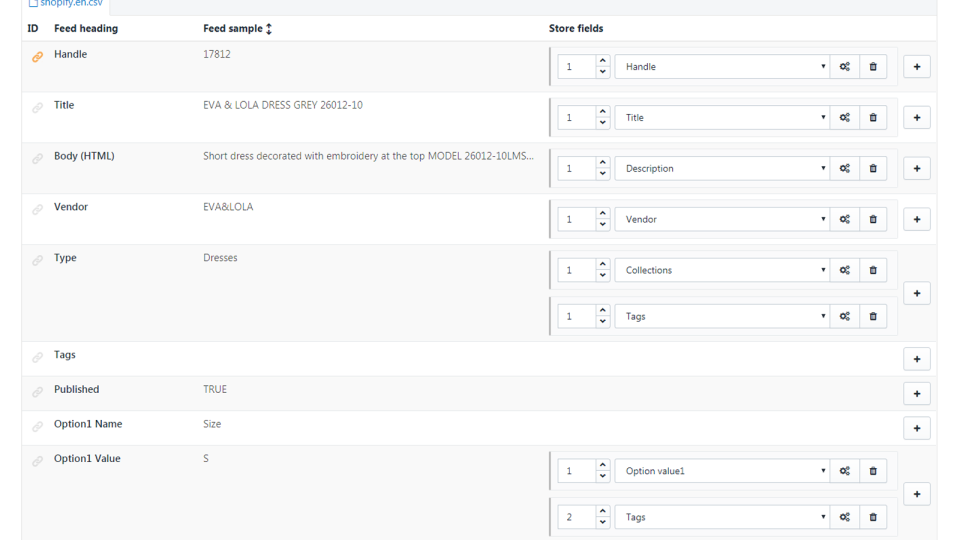This screenshot has height=540, width=960.
Task: Open settings gears for Option value1 field
Action: (x=845, y=471)
